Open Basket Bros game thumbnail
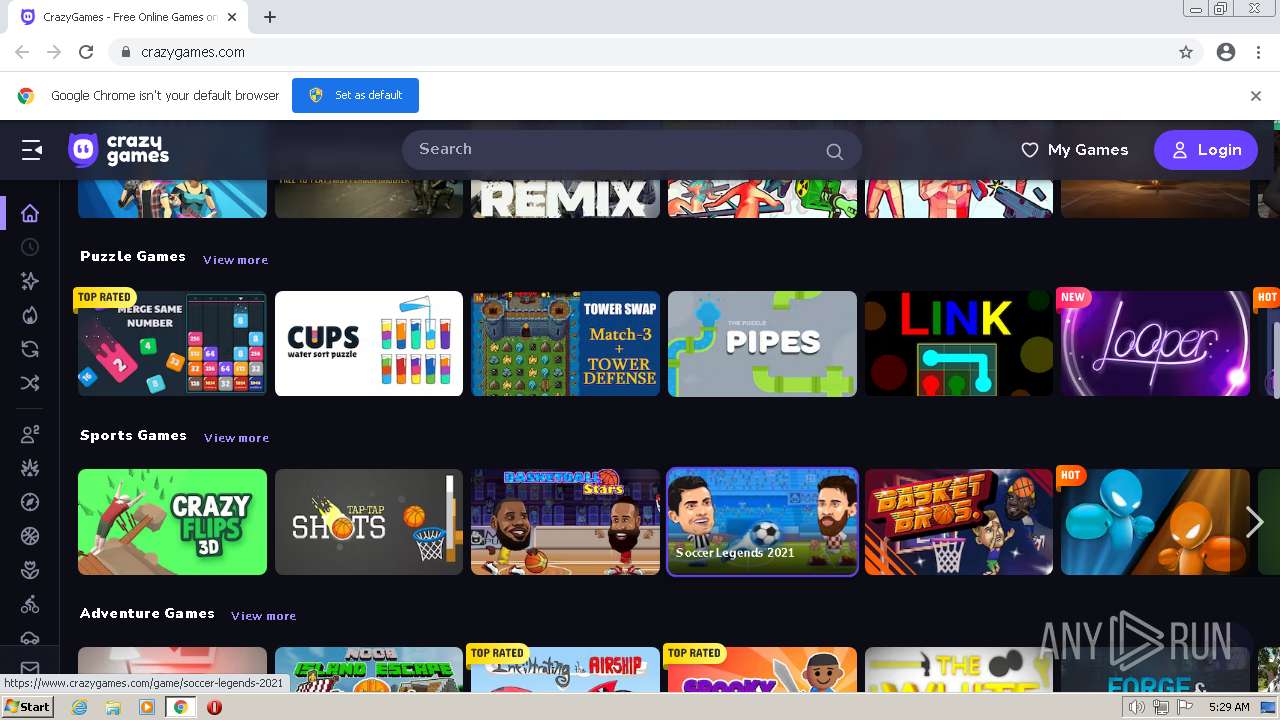 point(959,522)
